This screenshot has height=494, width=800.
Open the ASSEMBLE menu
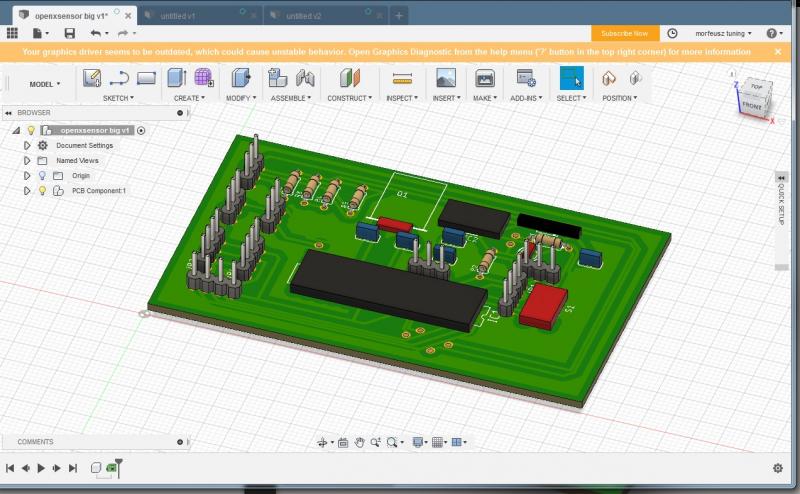[291, 98]
